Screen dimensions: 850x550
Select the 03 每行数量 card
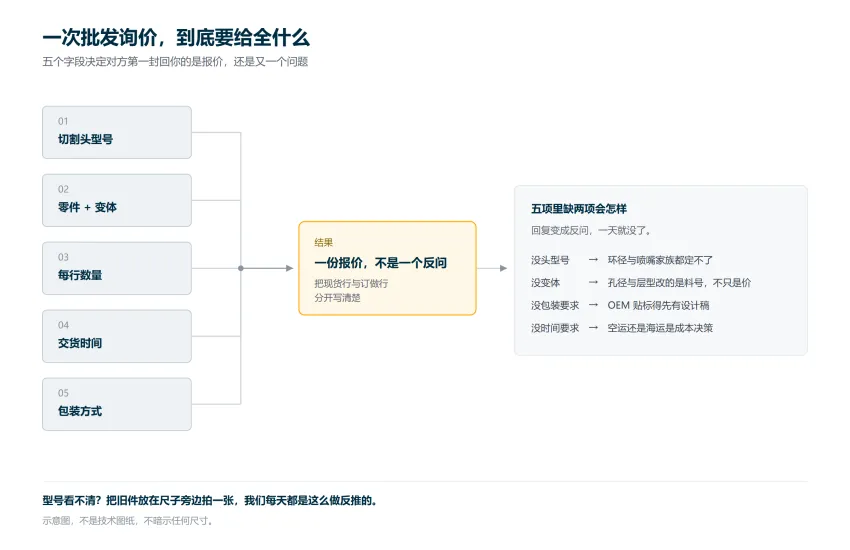click(x=117, y=268)
